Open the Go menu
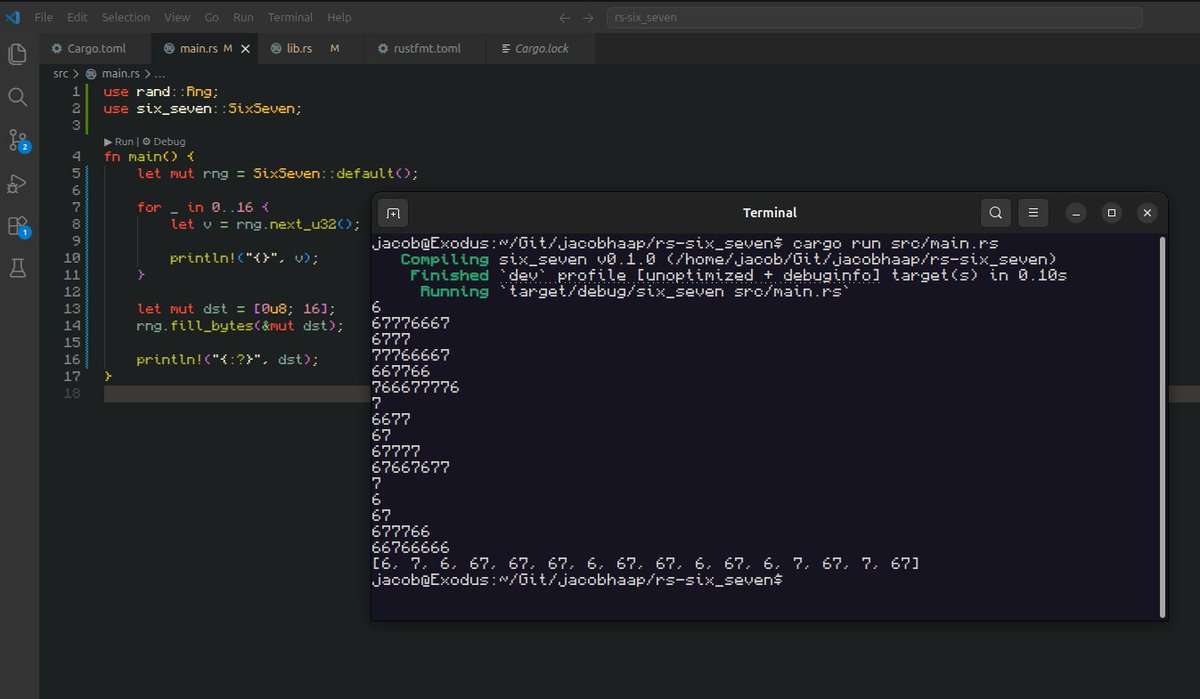The height and width of the screenshot is (699, 1200). [x=212, y=17]
